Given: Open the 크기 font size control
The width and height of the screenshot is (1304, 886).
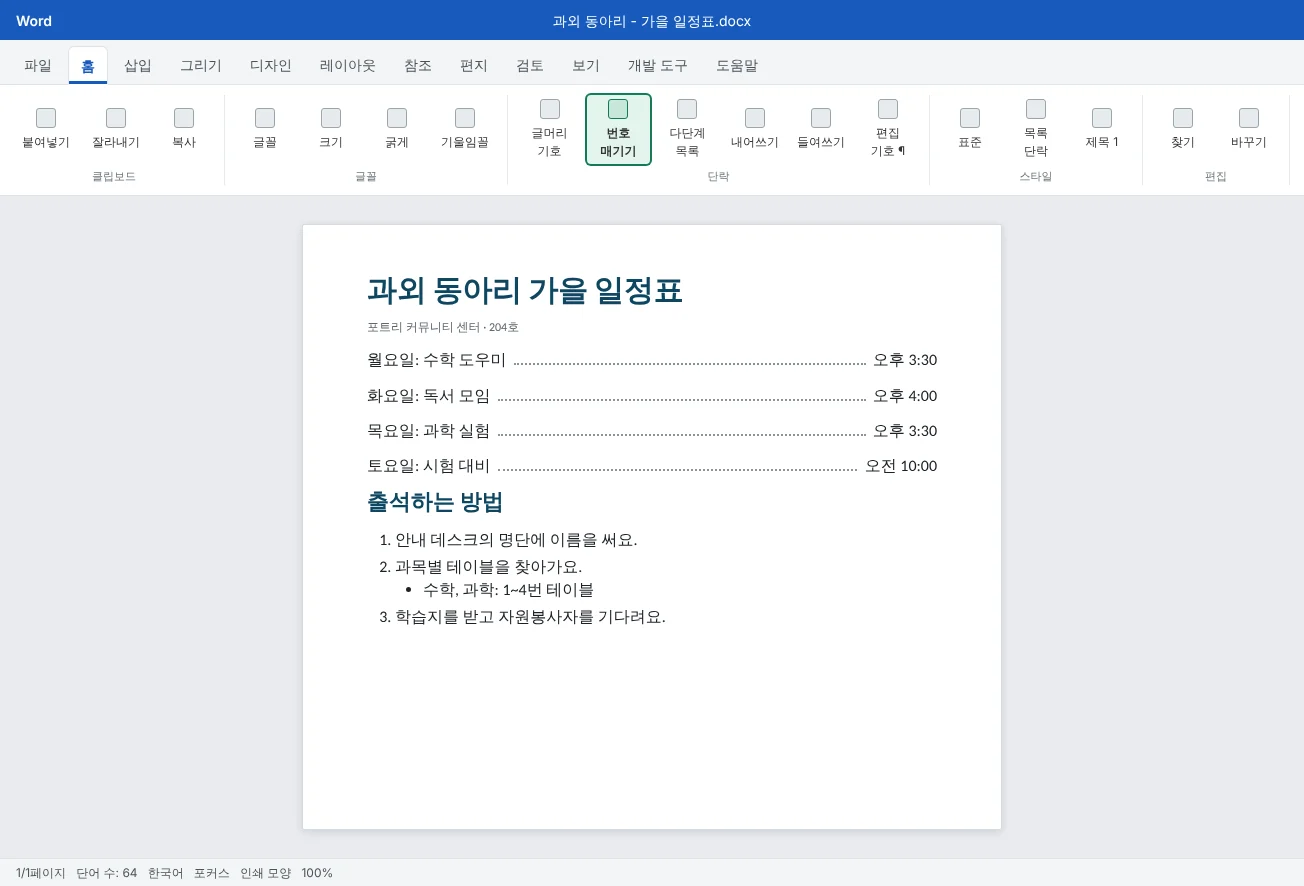Looking at the screenshot, I should (331, 129).
